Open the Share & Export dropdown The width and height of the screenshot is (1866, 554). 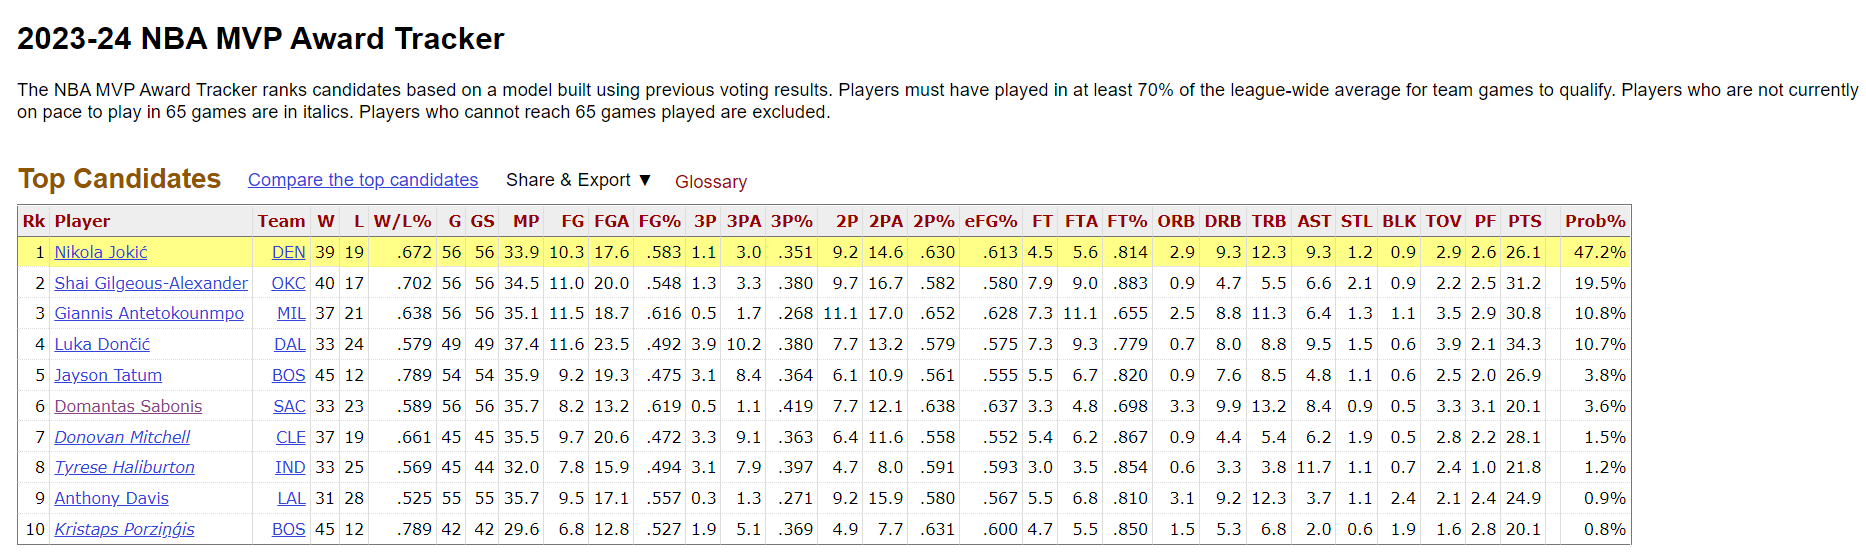pyautogui.click(x=578, y=180)
